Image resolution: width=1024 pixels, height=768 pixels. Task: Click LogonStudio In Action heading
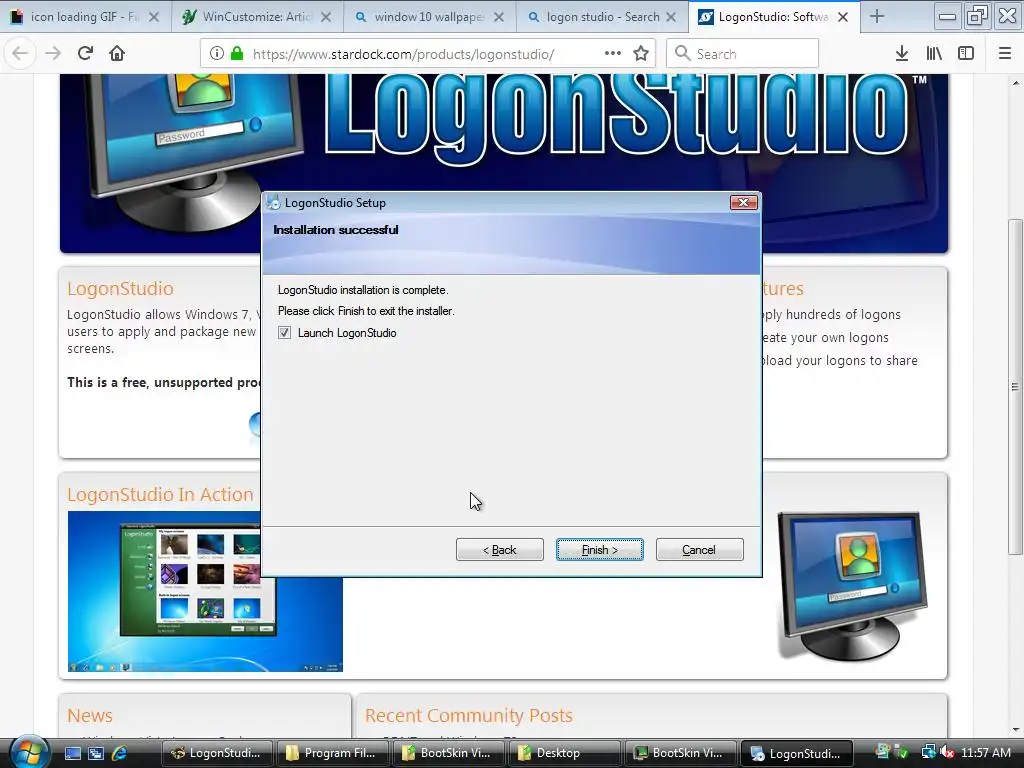tap(160, 494)
